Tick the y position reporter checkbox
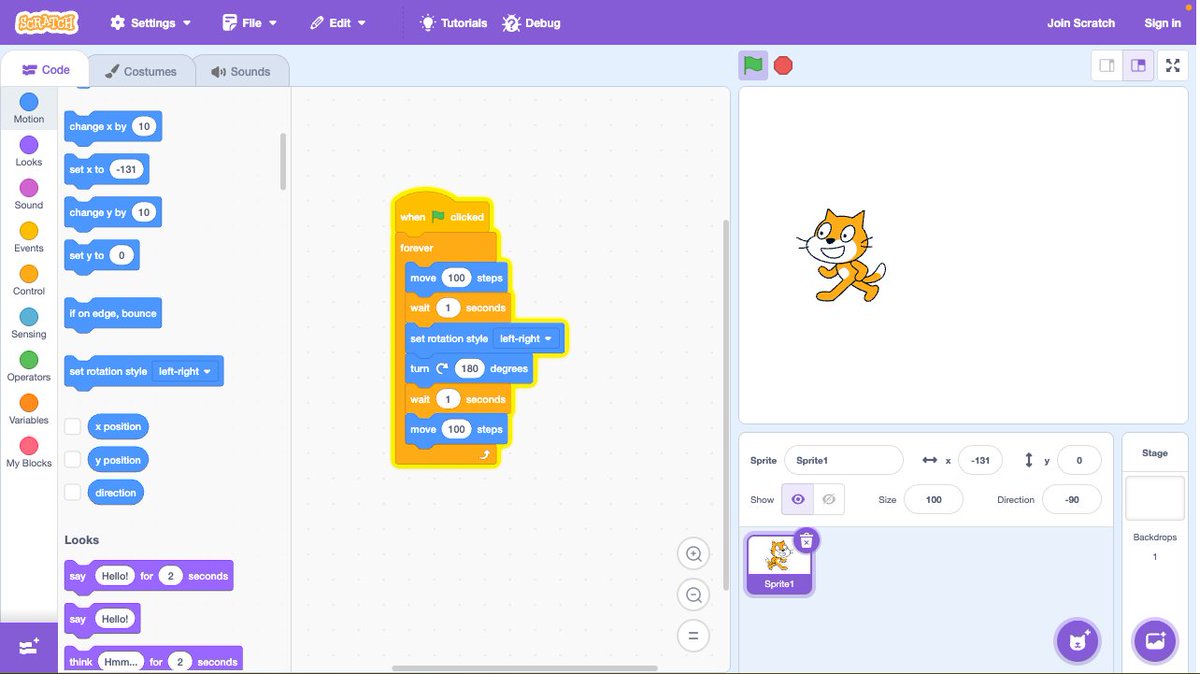 click(x=72, y=460)
